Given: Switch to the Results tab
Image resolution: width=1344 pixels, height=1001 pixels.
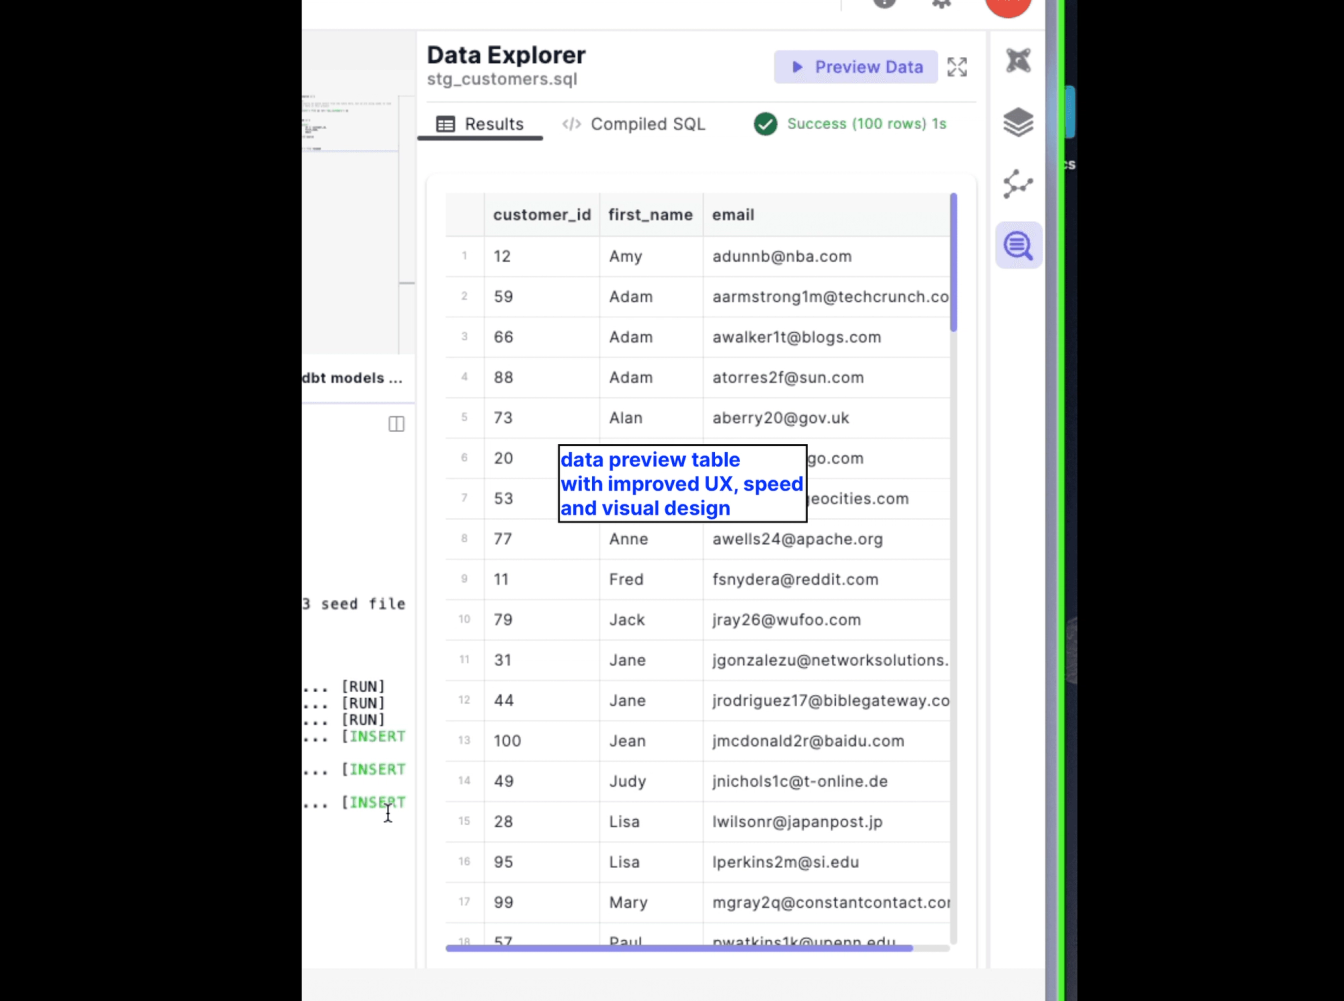Looking at the screenshot, I should coord(480,124).
